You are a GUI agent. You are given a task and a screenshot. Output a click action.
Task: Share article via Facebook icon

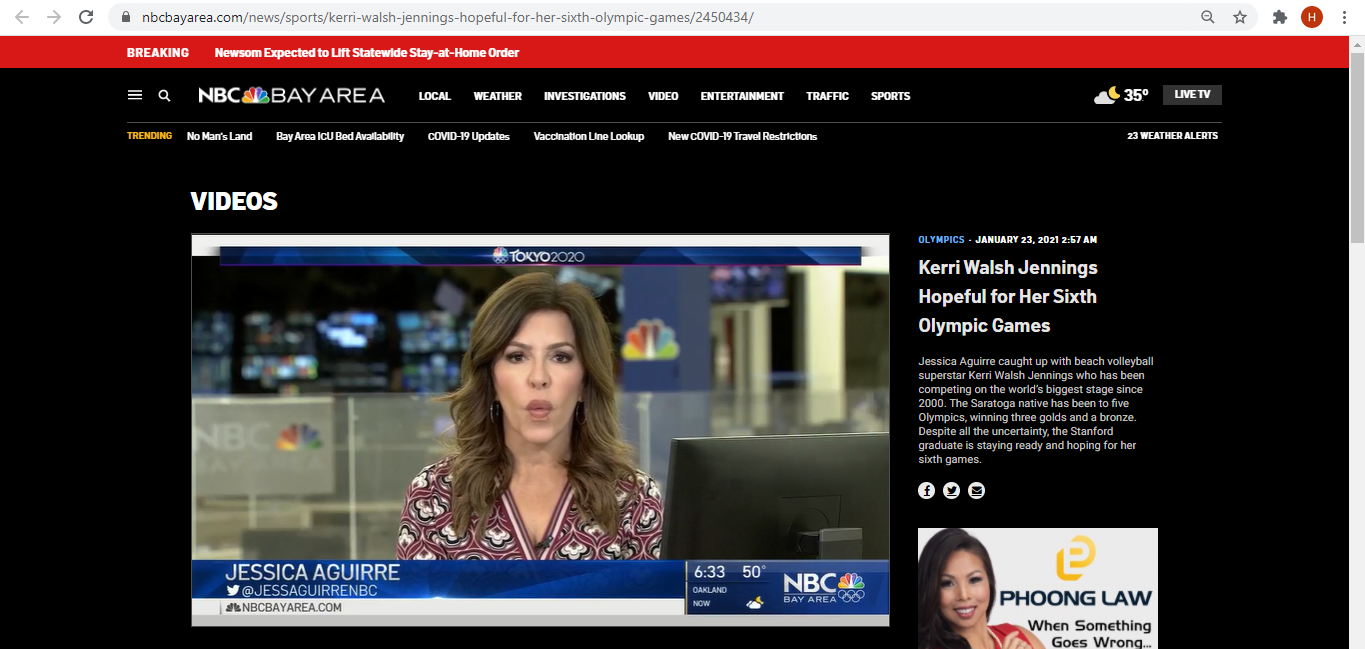click(927, 490)
